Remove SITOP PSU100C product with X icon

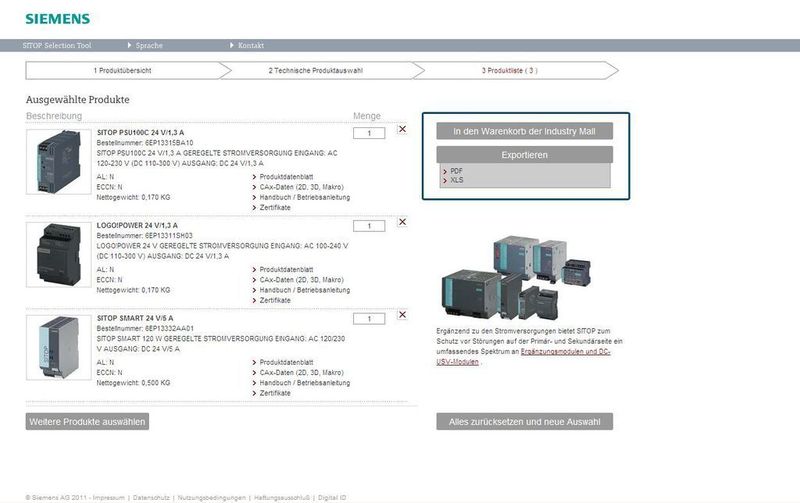click(x=402, y=129)
